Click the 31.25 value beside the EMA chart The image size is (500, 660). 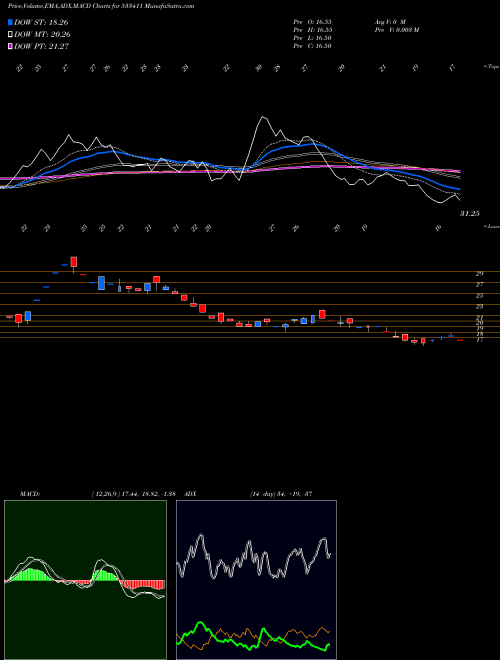470,214
